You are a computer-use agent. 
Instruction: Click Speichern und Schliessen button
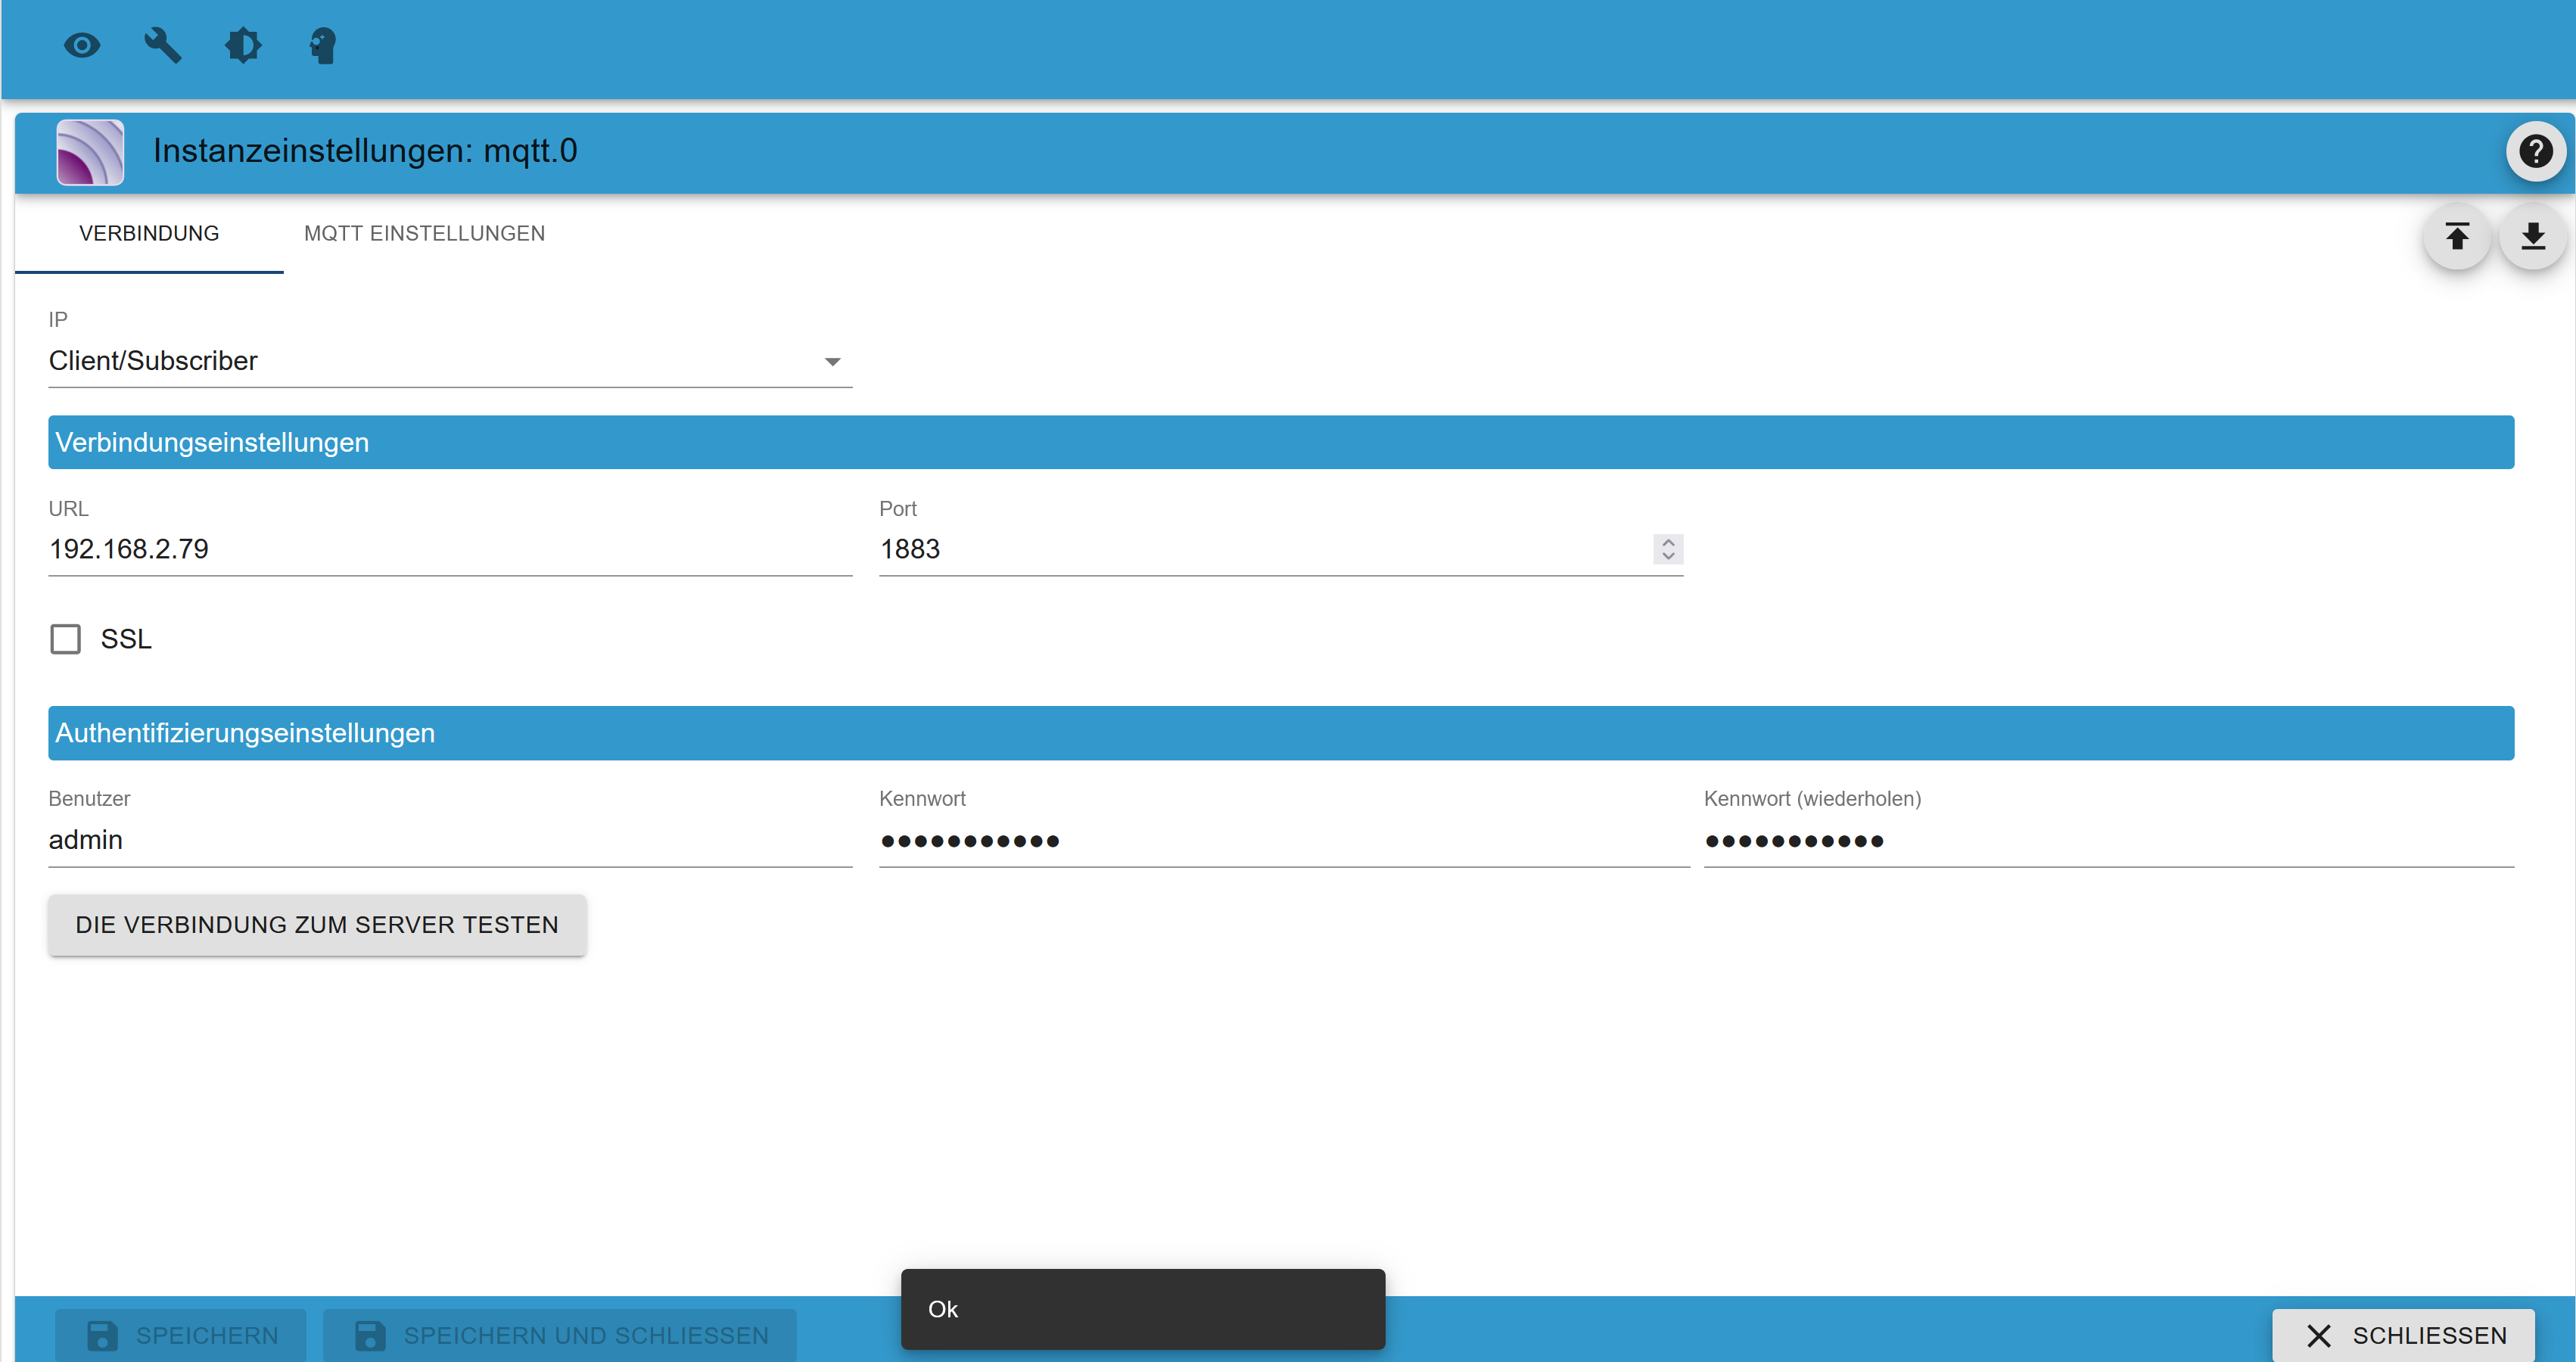pos(560,1335)
